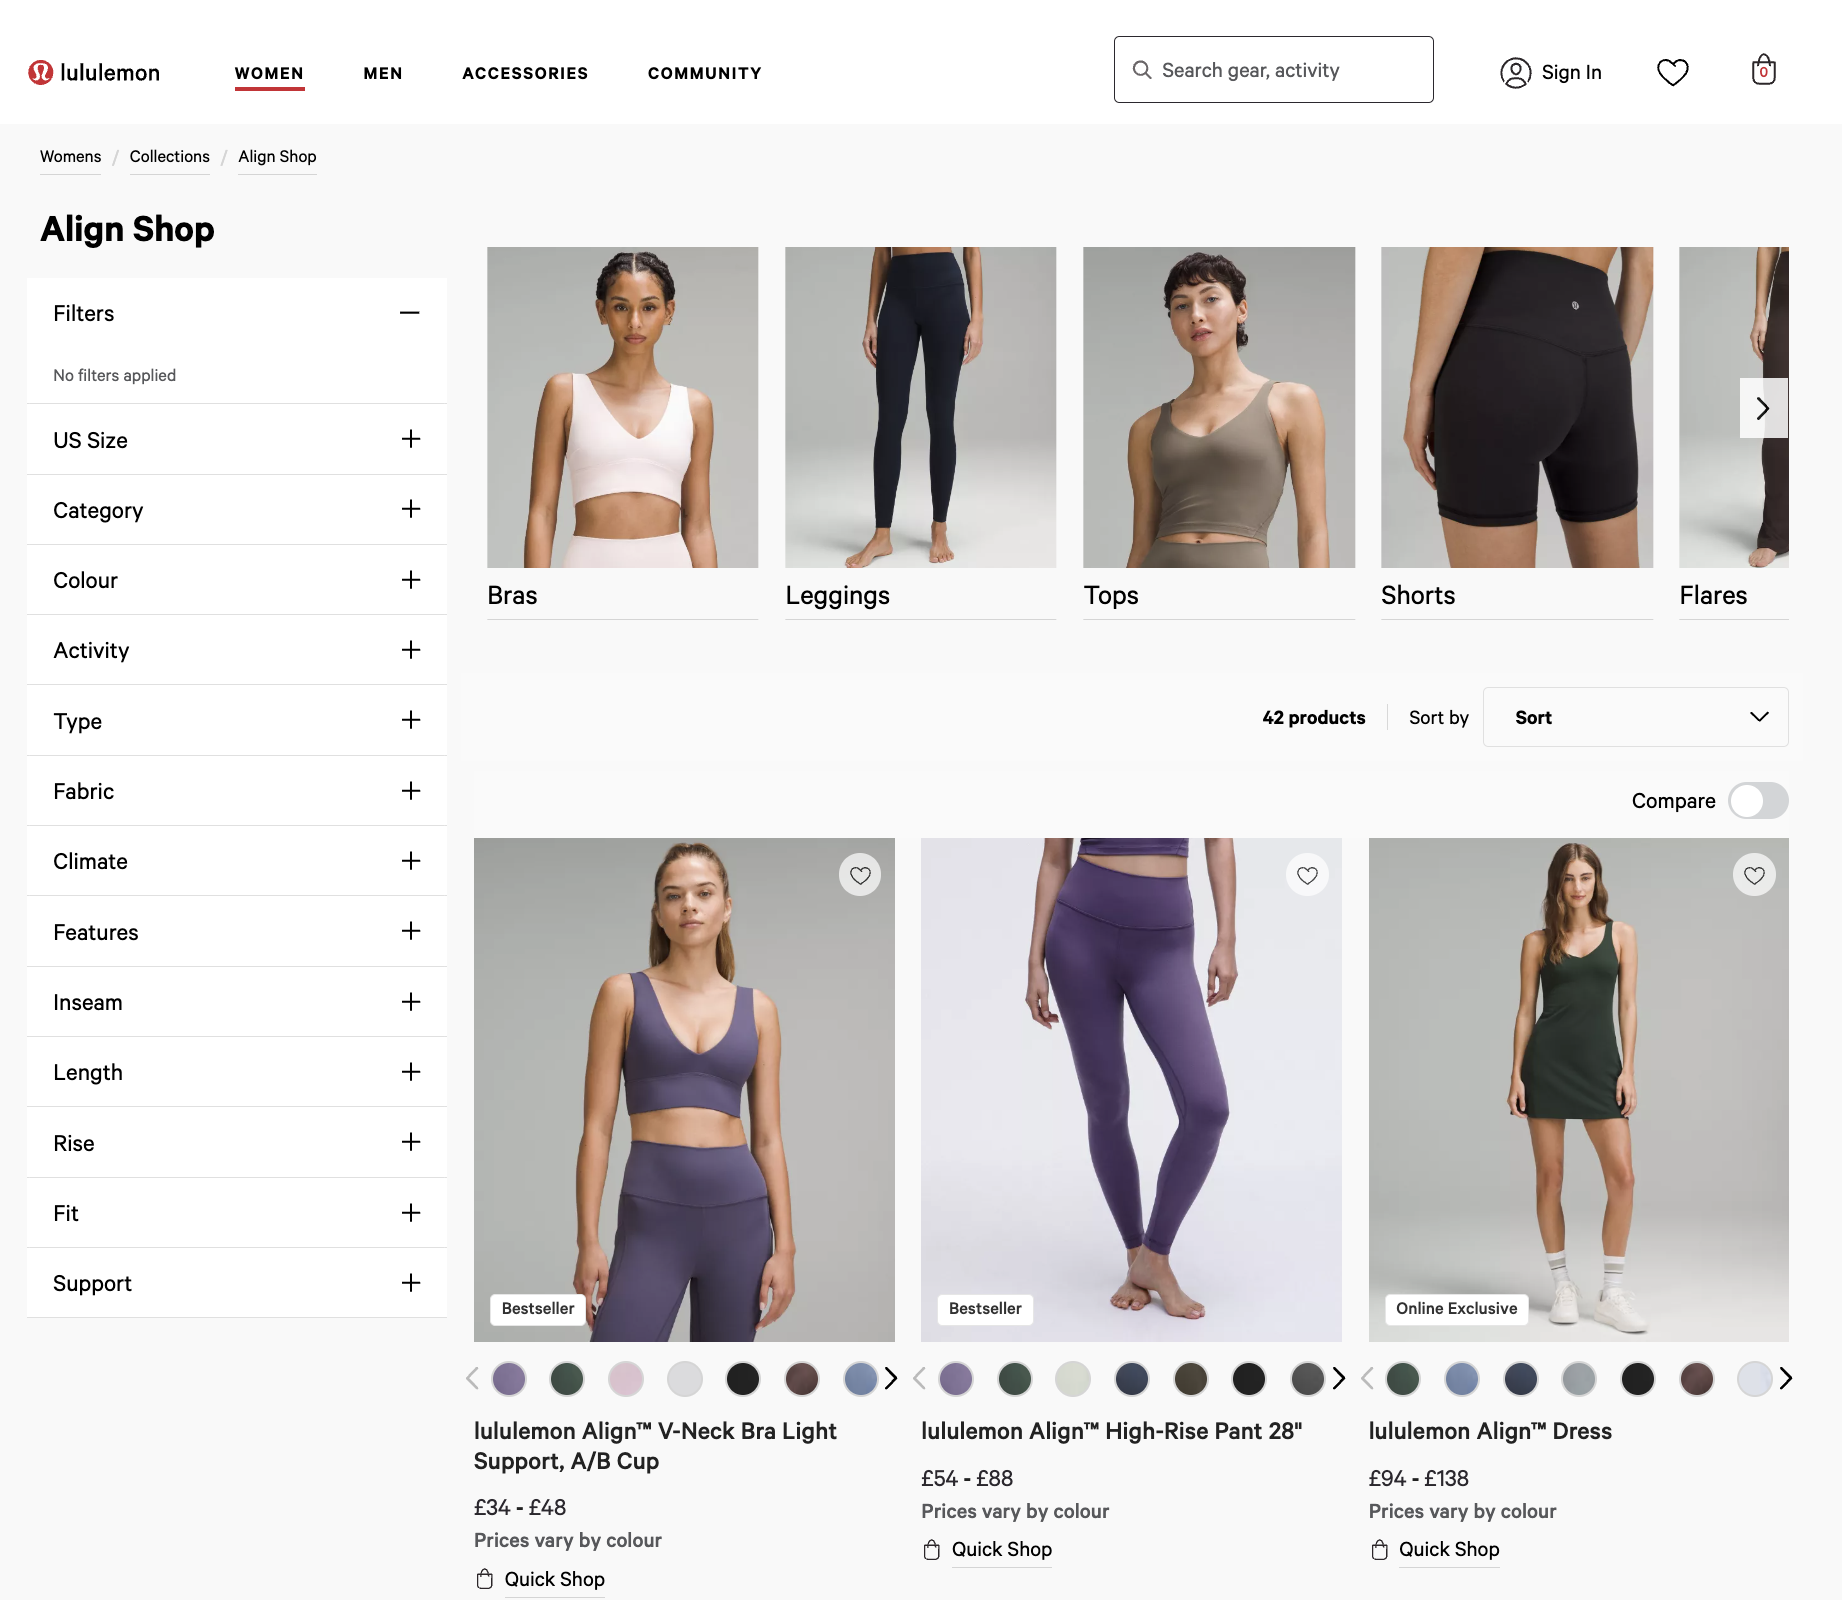Expand the Category filter
The image size is (1842, 1600).
tap(237, 510)
